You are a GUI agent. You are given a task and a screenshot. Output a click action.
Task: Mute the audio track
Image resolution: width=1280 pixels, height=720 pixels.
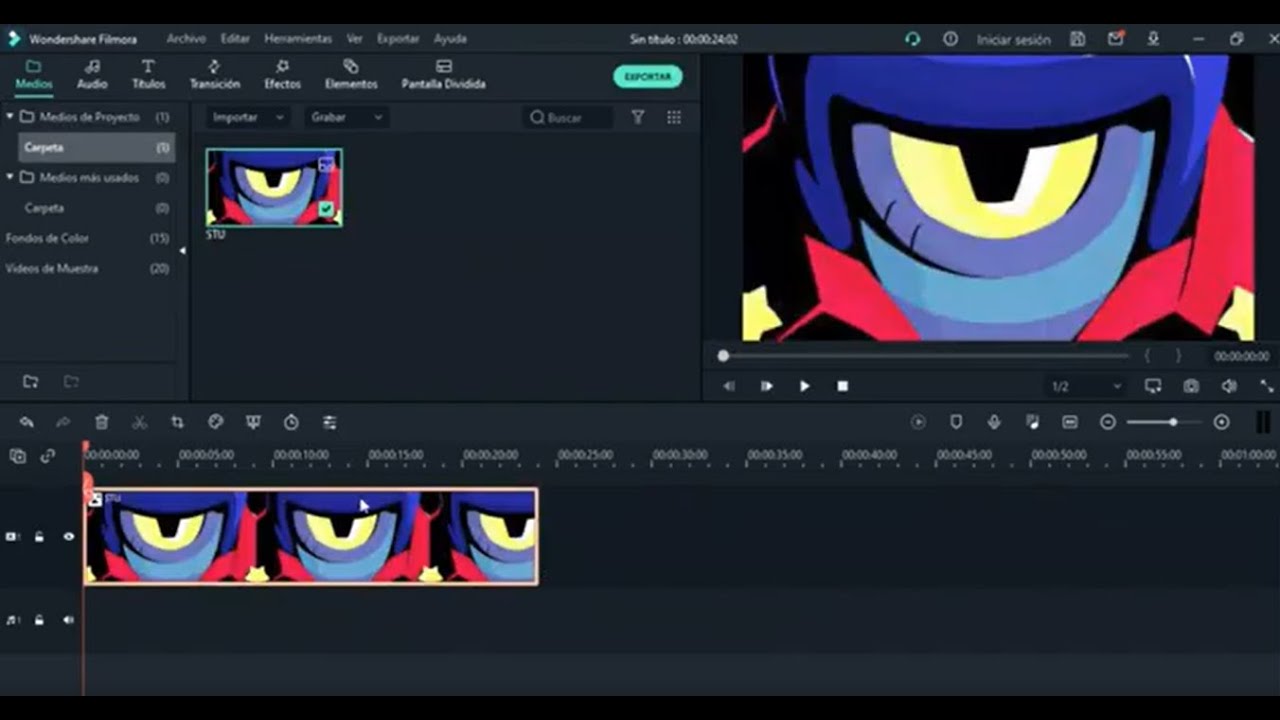69,620
